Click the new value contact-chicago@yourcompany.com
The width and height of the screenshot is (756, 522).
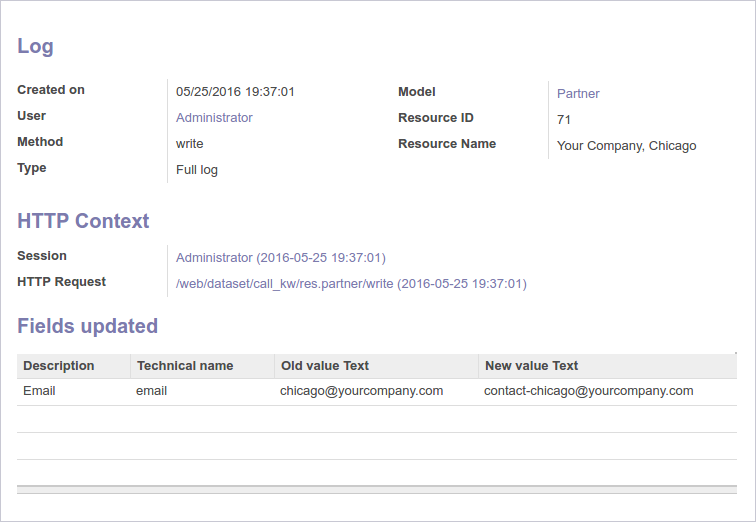pos(588,391)
